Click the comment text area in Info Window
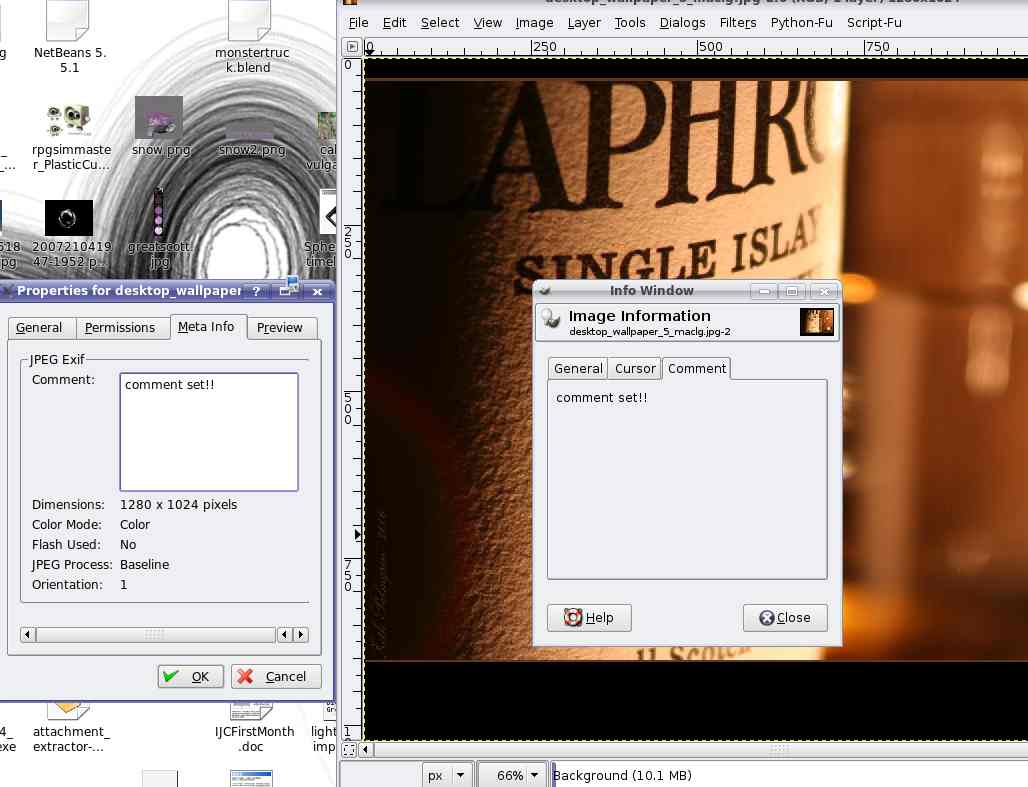This screenshot has width=1028, height=787. pos(687,479)
